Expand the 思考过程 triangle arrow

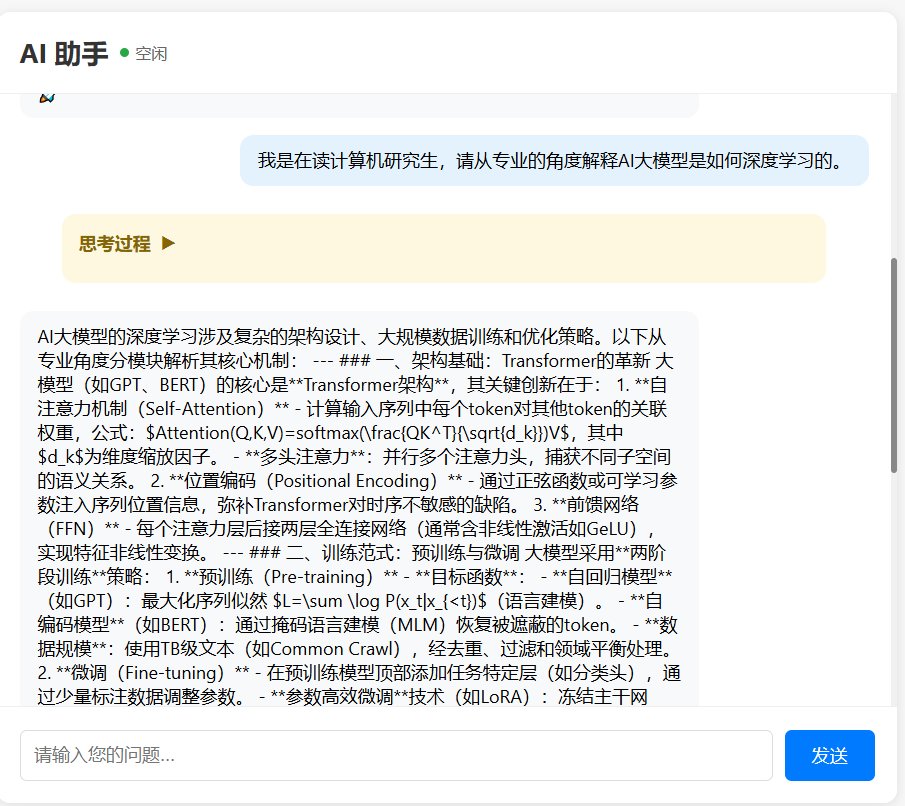[168, 243]
